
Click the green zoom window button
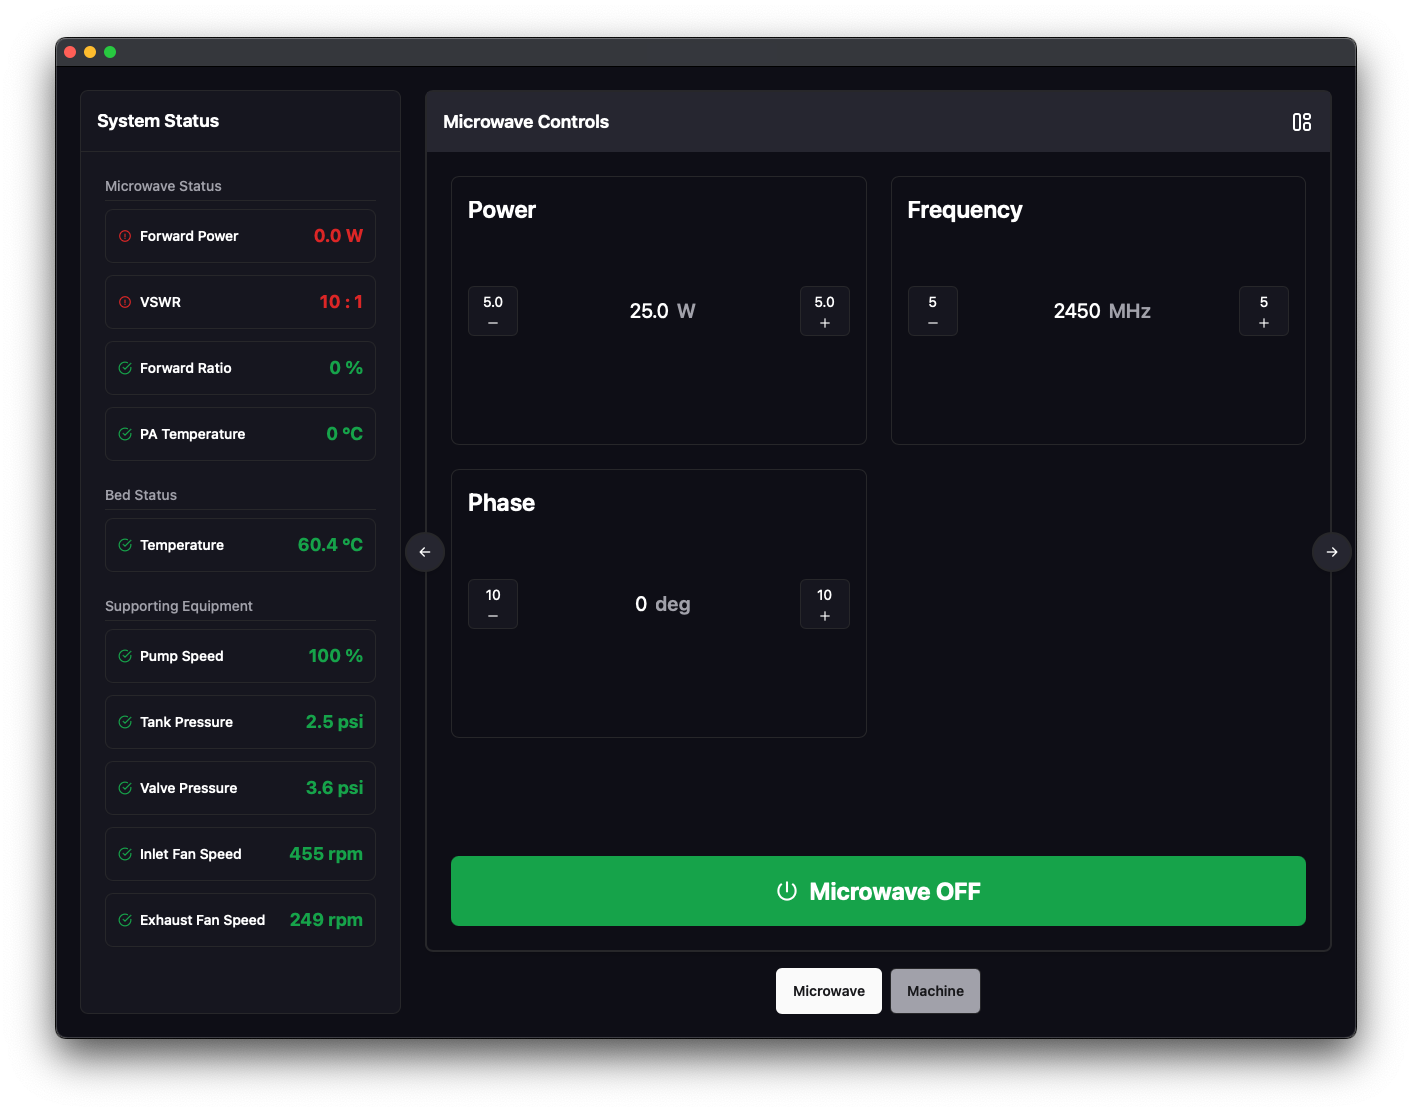pos(110,52)
